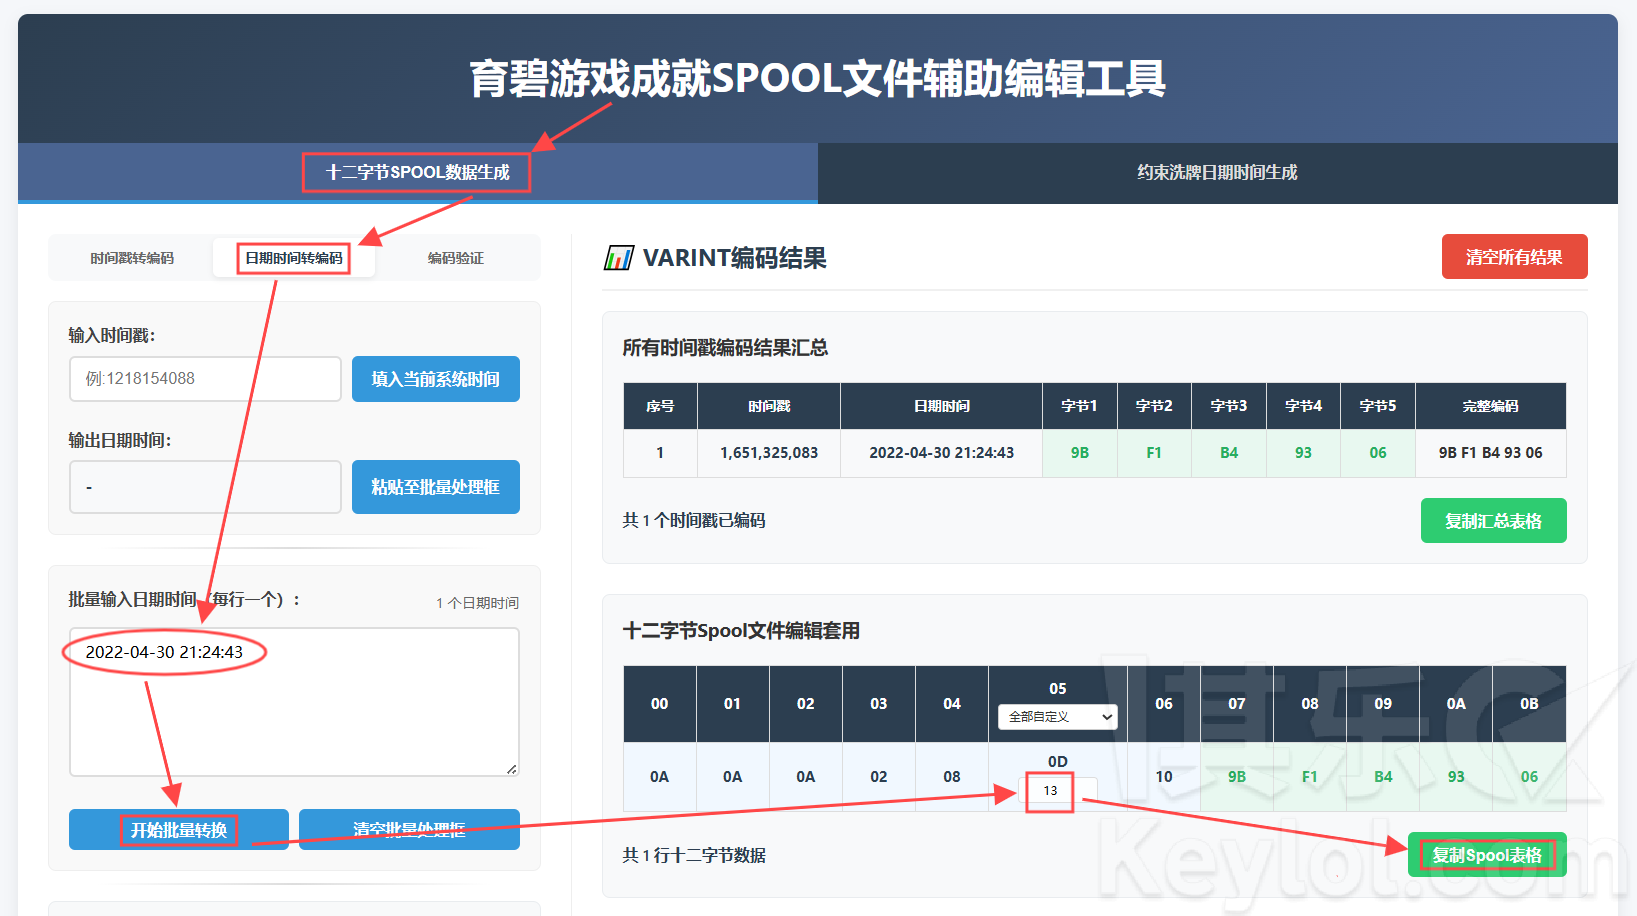Select the 时间戳转编码 sub-tab
Screen dimensions: 1637x916
pos(132,258)
